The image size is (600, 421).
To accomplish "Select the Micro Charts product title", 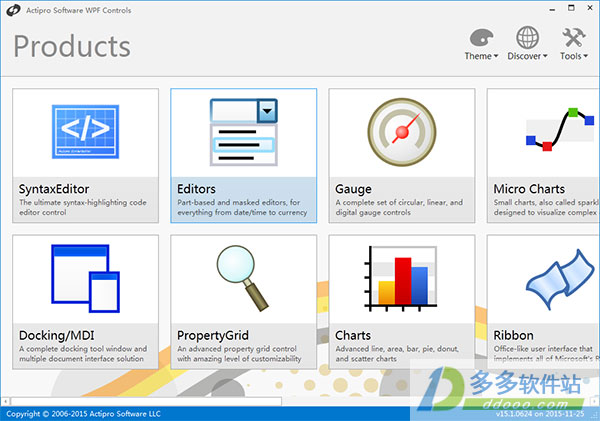I will 529,189.
